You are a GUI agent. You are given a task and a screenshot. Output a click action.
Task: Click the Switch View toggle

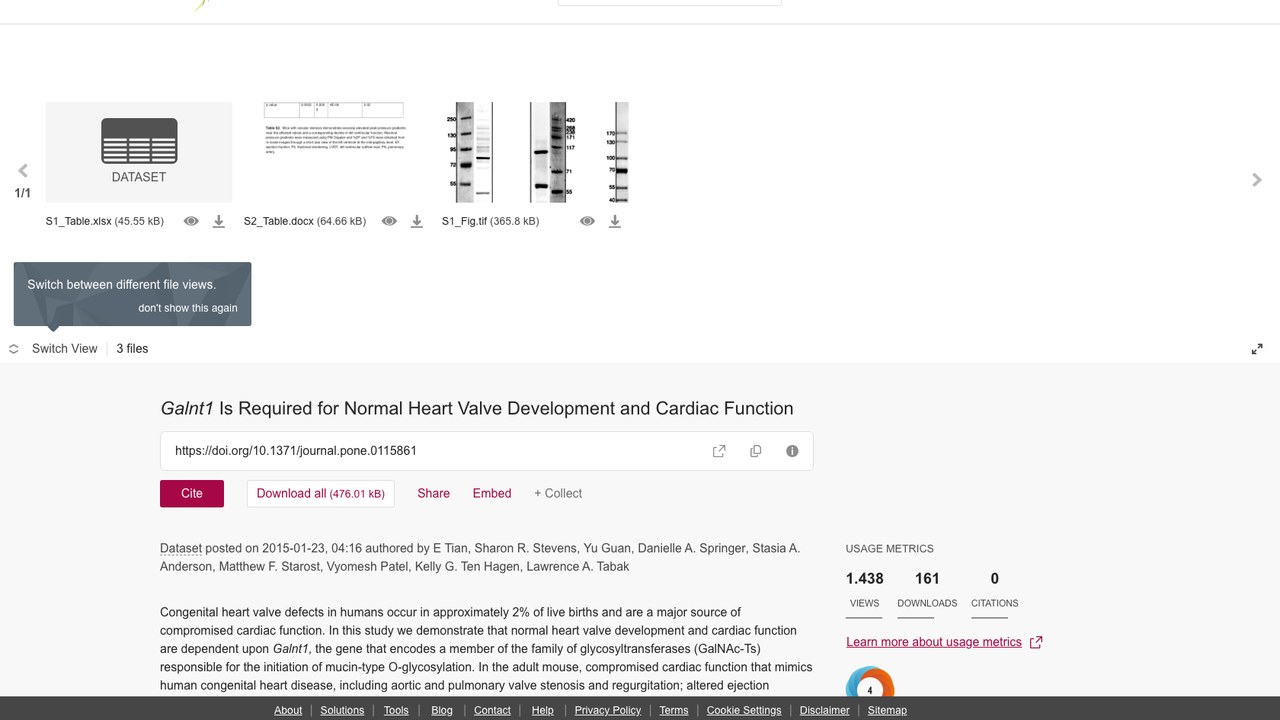click(54, 349)
